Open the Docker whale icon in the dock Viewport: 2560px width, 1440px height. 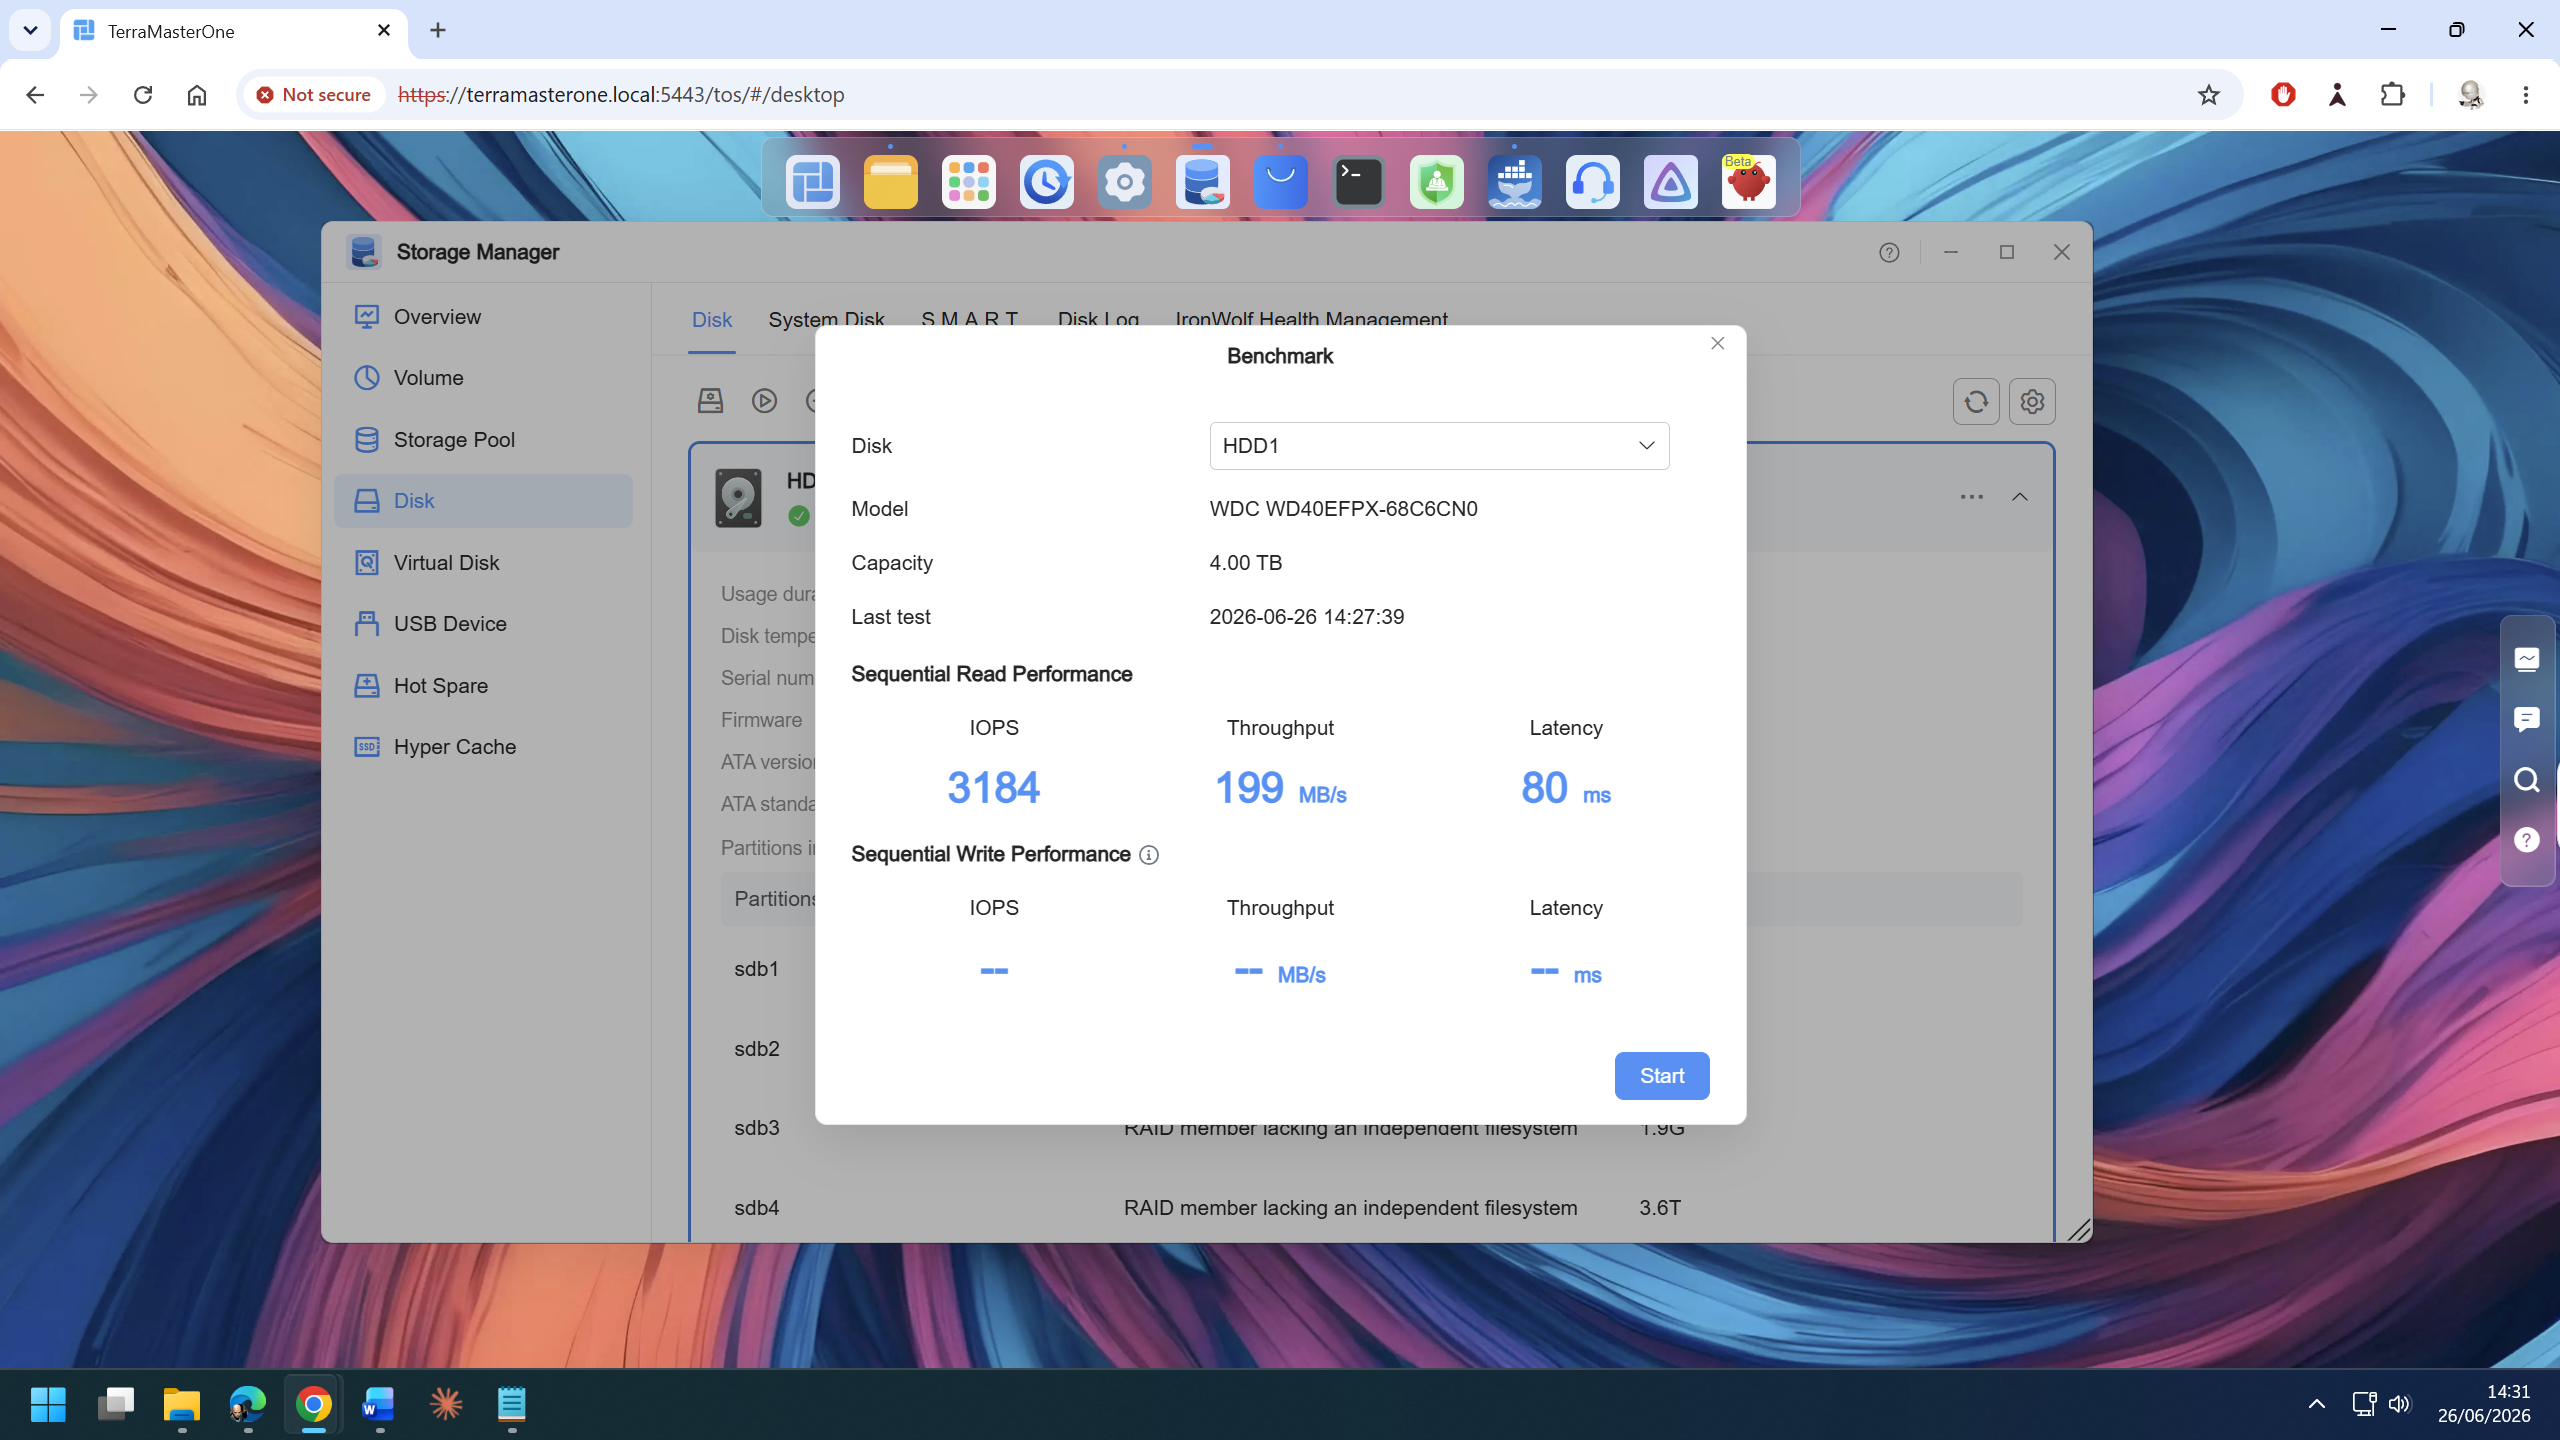click(x=1514, y=182)
